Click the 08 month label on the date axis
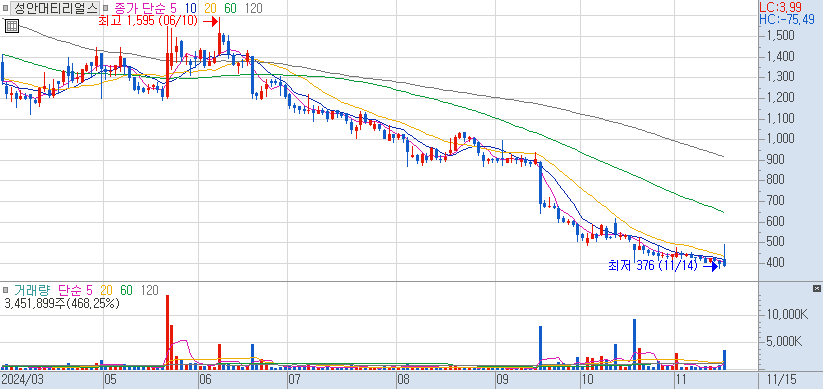This screenshot has height=389, width=823. (x=404, y=379)
